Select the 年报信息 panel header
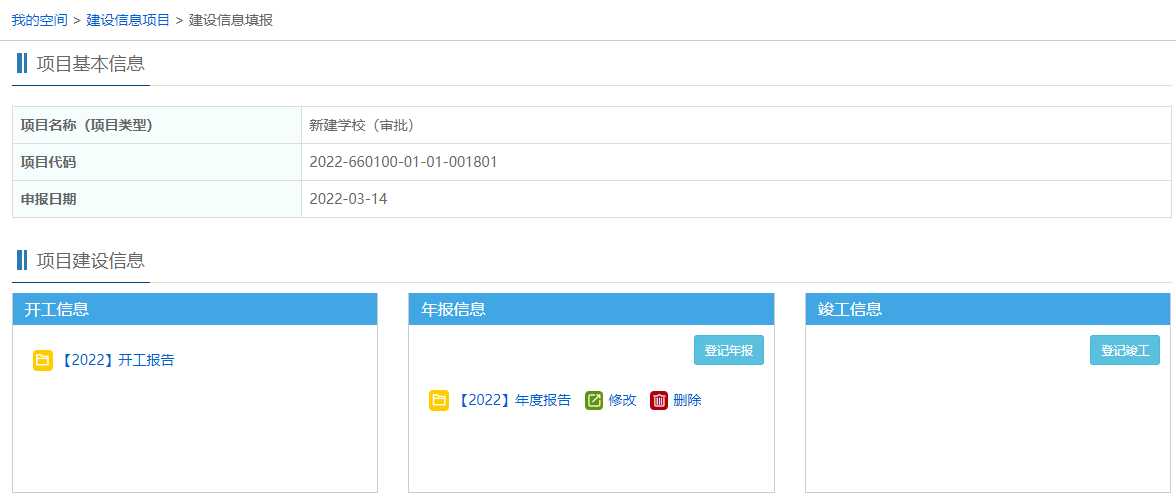1176x502 pixels. (591, 309)
